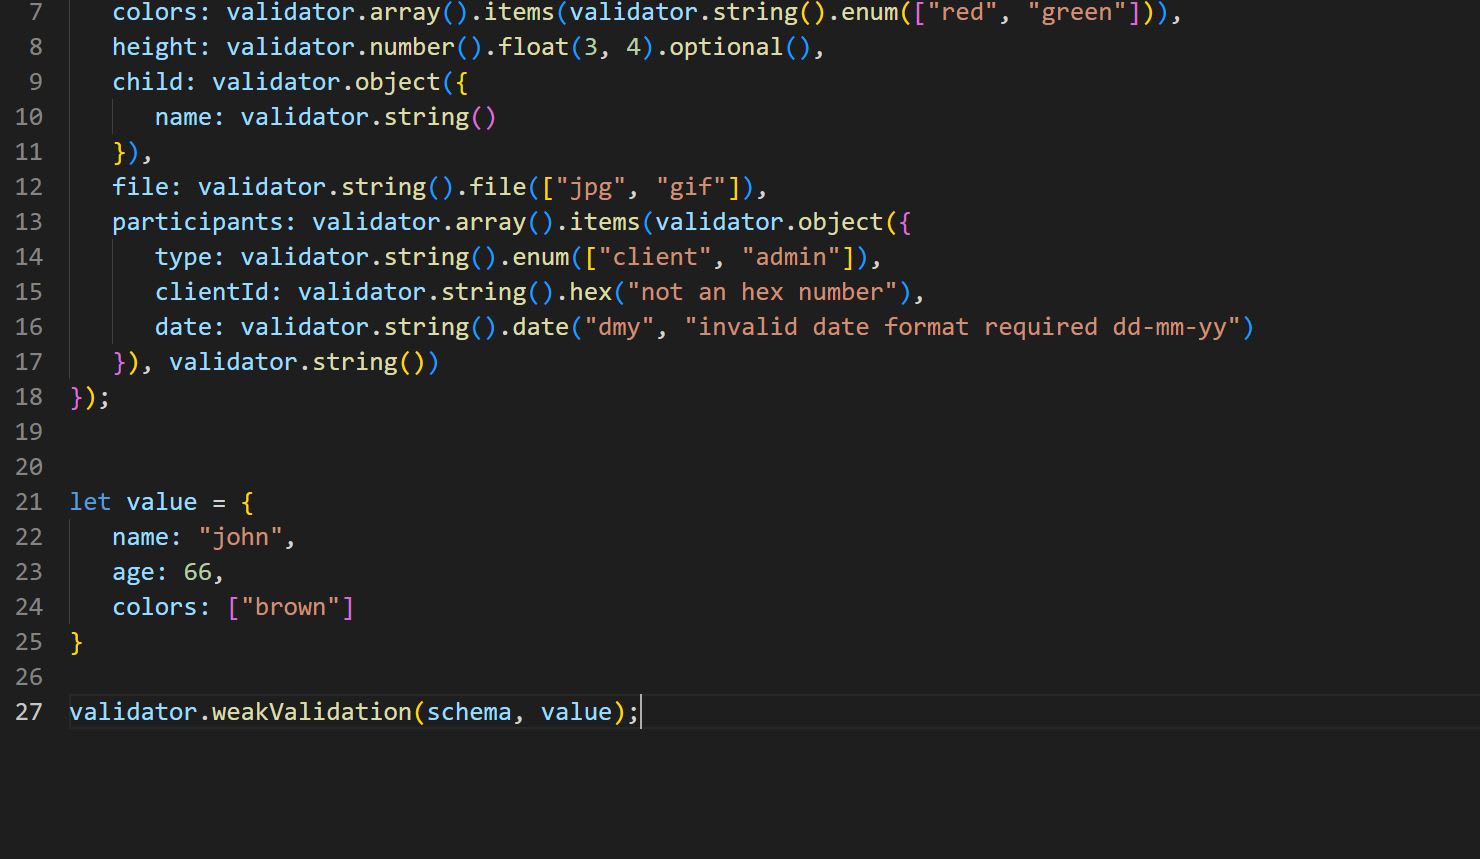Click the file property on line 12
Viewport: 1480px width, 859px height.
point(141,187)
